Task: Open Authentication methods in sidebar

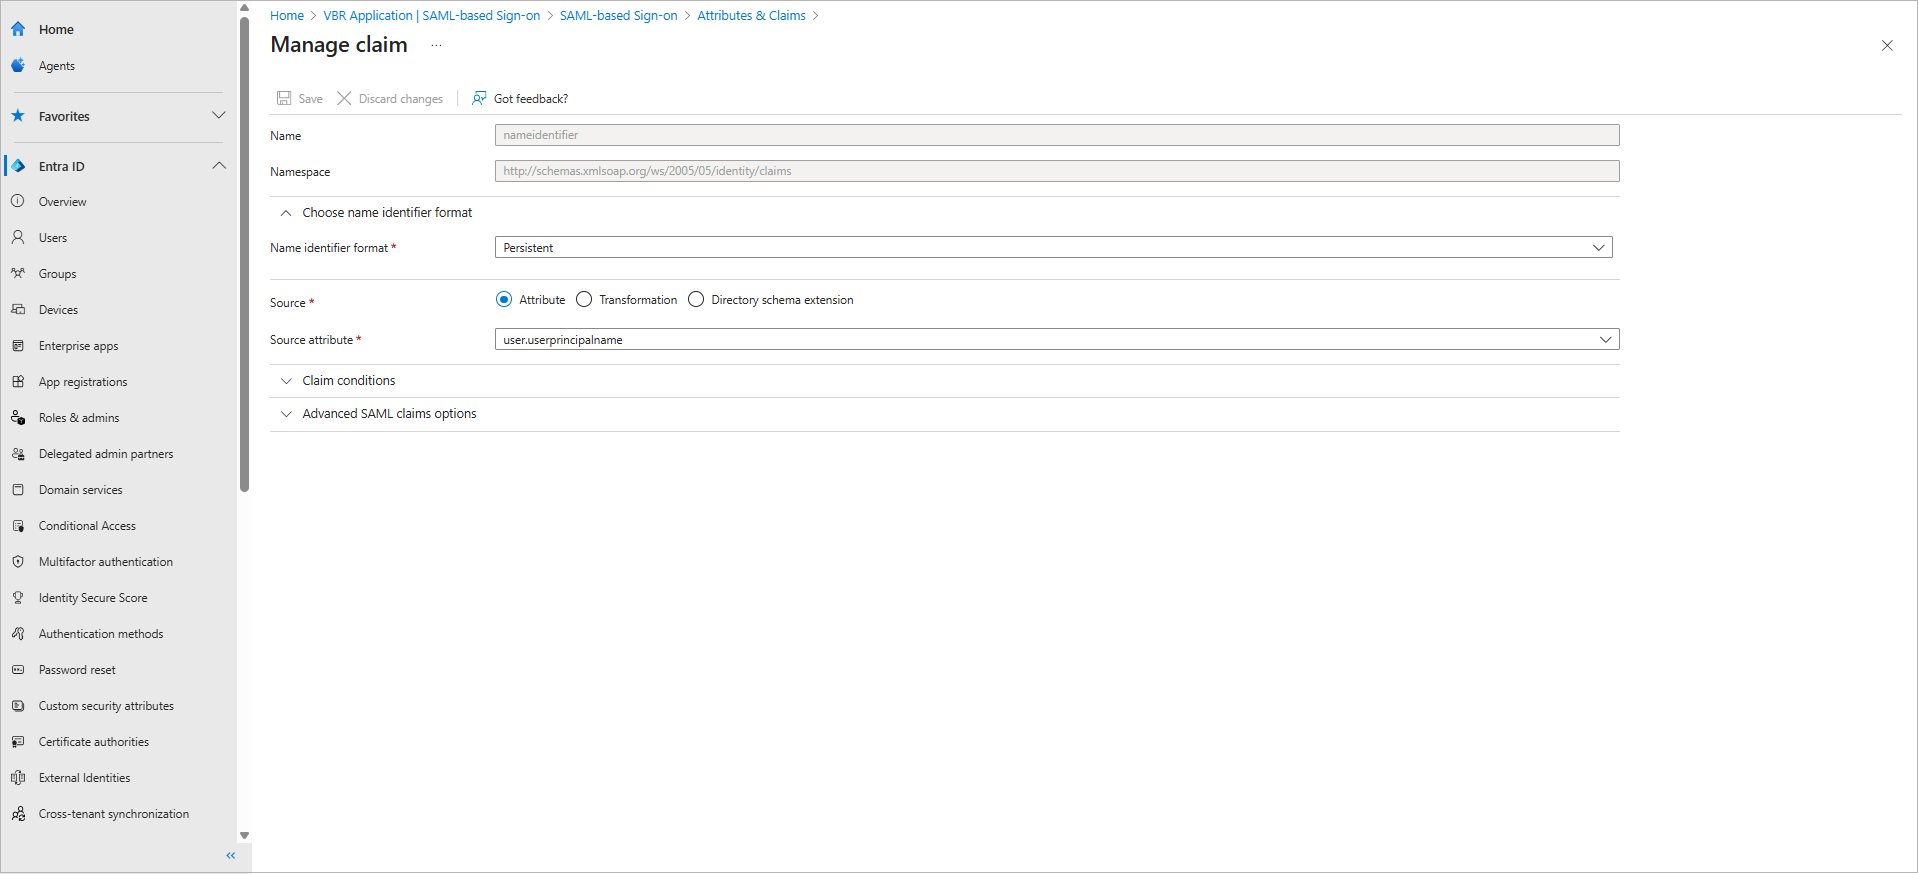Action: [x=101, y=634]
